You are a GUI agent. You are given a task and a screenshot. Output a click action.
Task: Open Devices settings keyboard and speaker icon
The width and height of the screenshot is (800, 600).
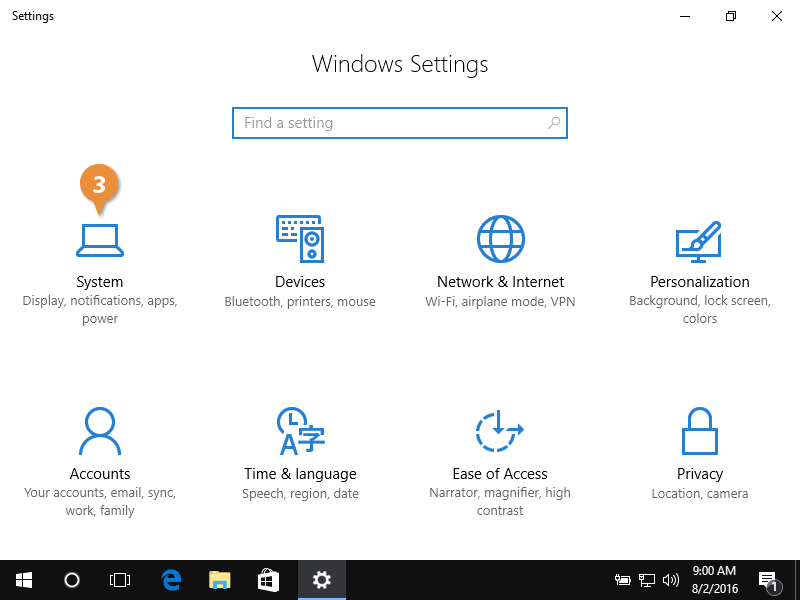(300, 238)
